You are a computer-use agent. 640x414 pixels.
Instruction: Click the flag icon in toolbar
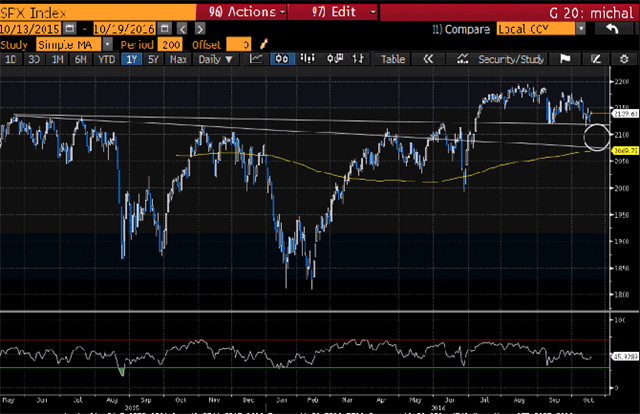coord(565,59)
